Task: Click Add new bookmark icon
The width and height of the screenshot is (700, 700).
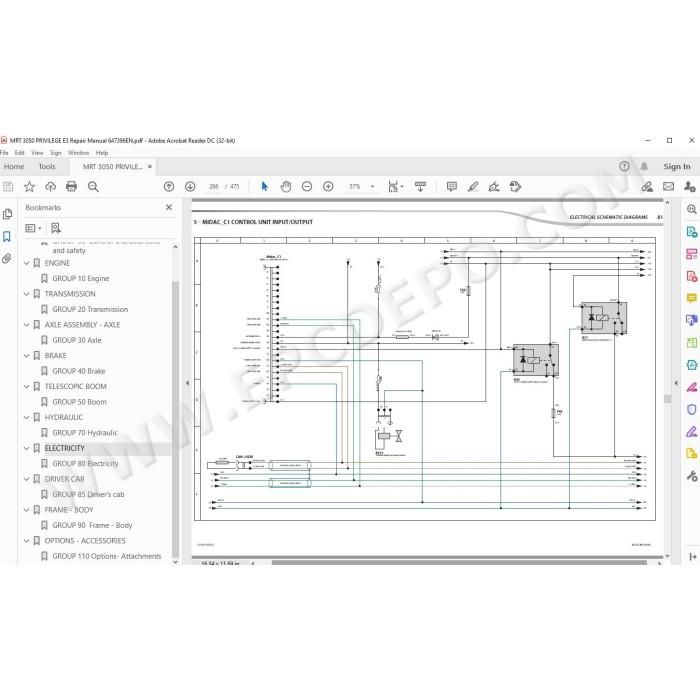Action: [56, 228]
